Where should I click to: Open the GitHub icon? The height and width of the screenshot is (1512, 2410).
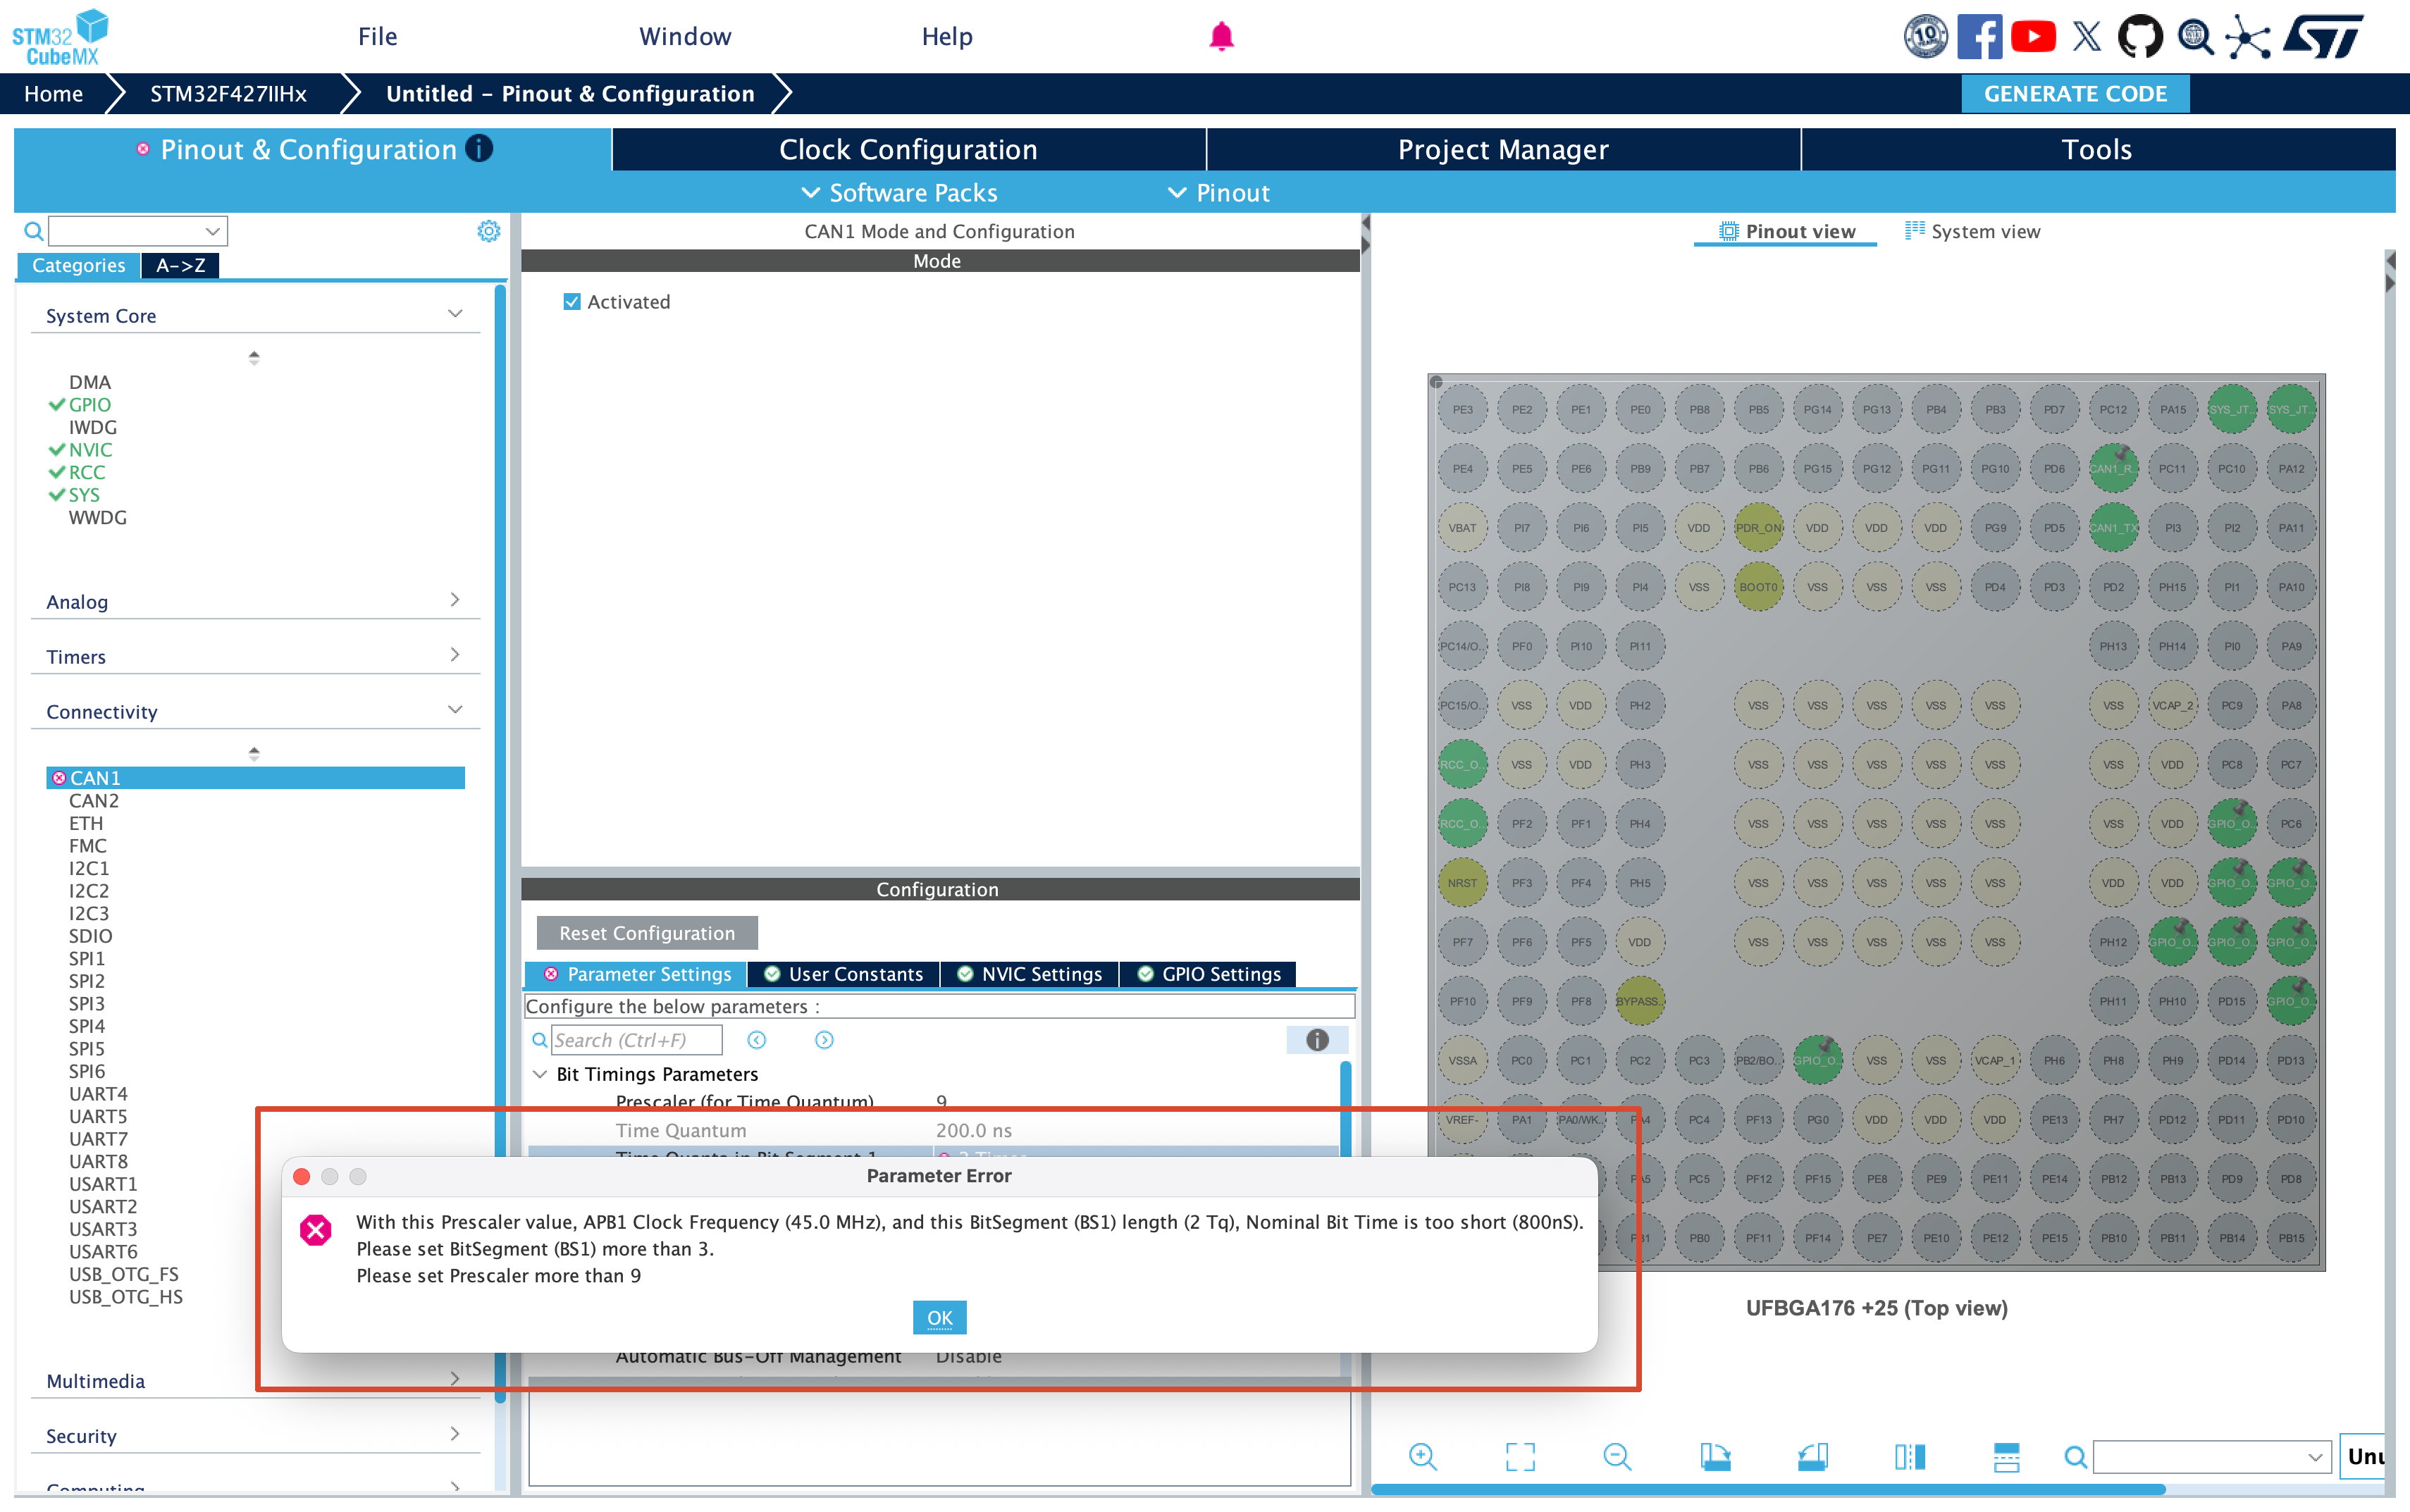click(2140, 37)
